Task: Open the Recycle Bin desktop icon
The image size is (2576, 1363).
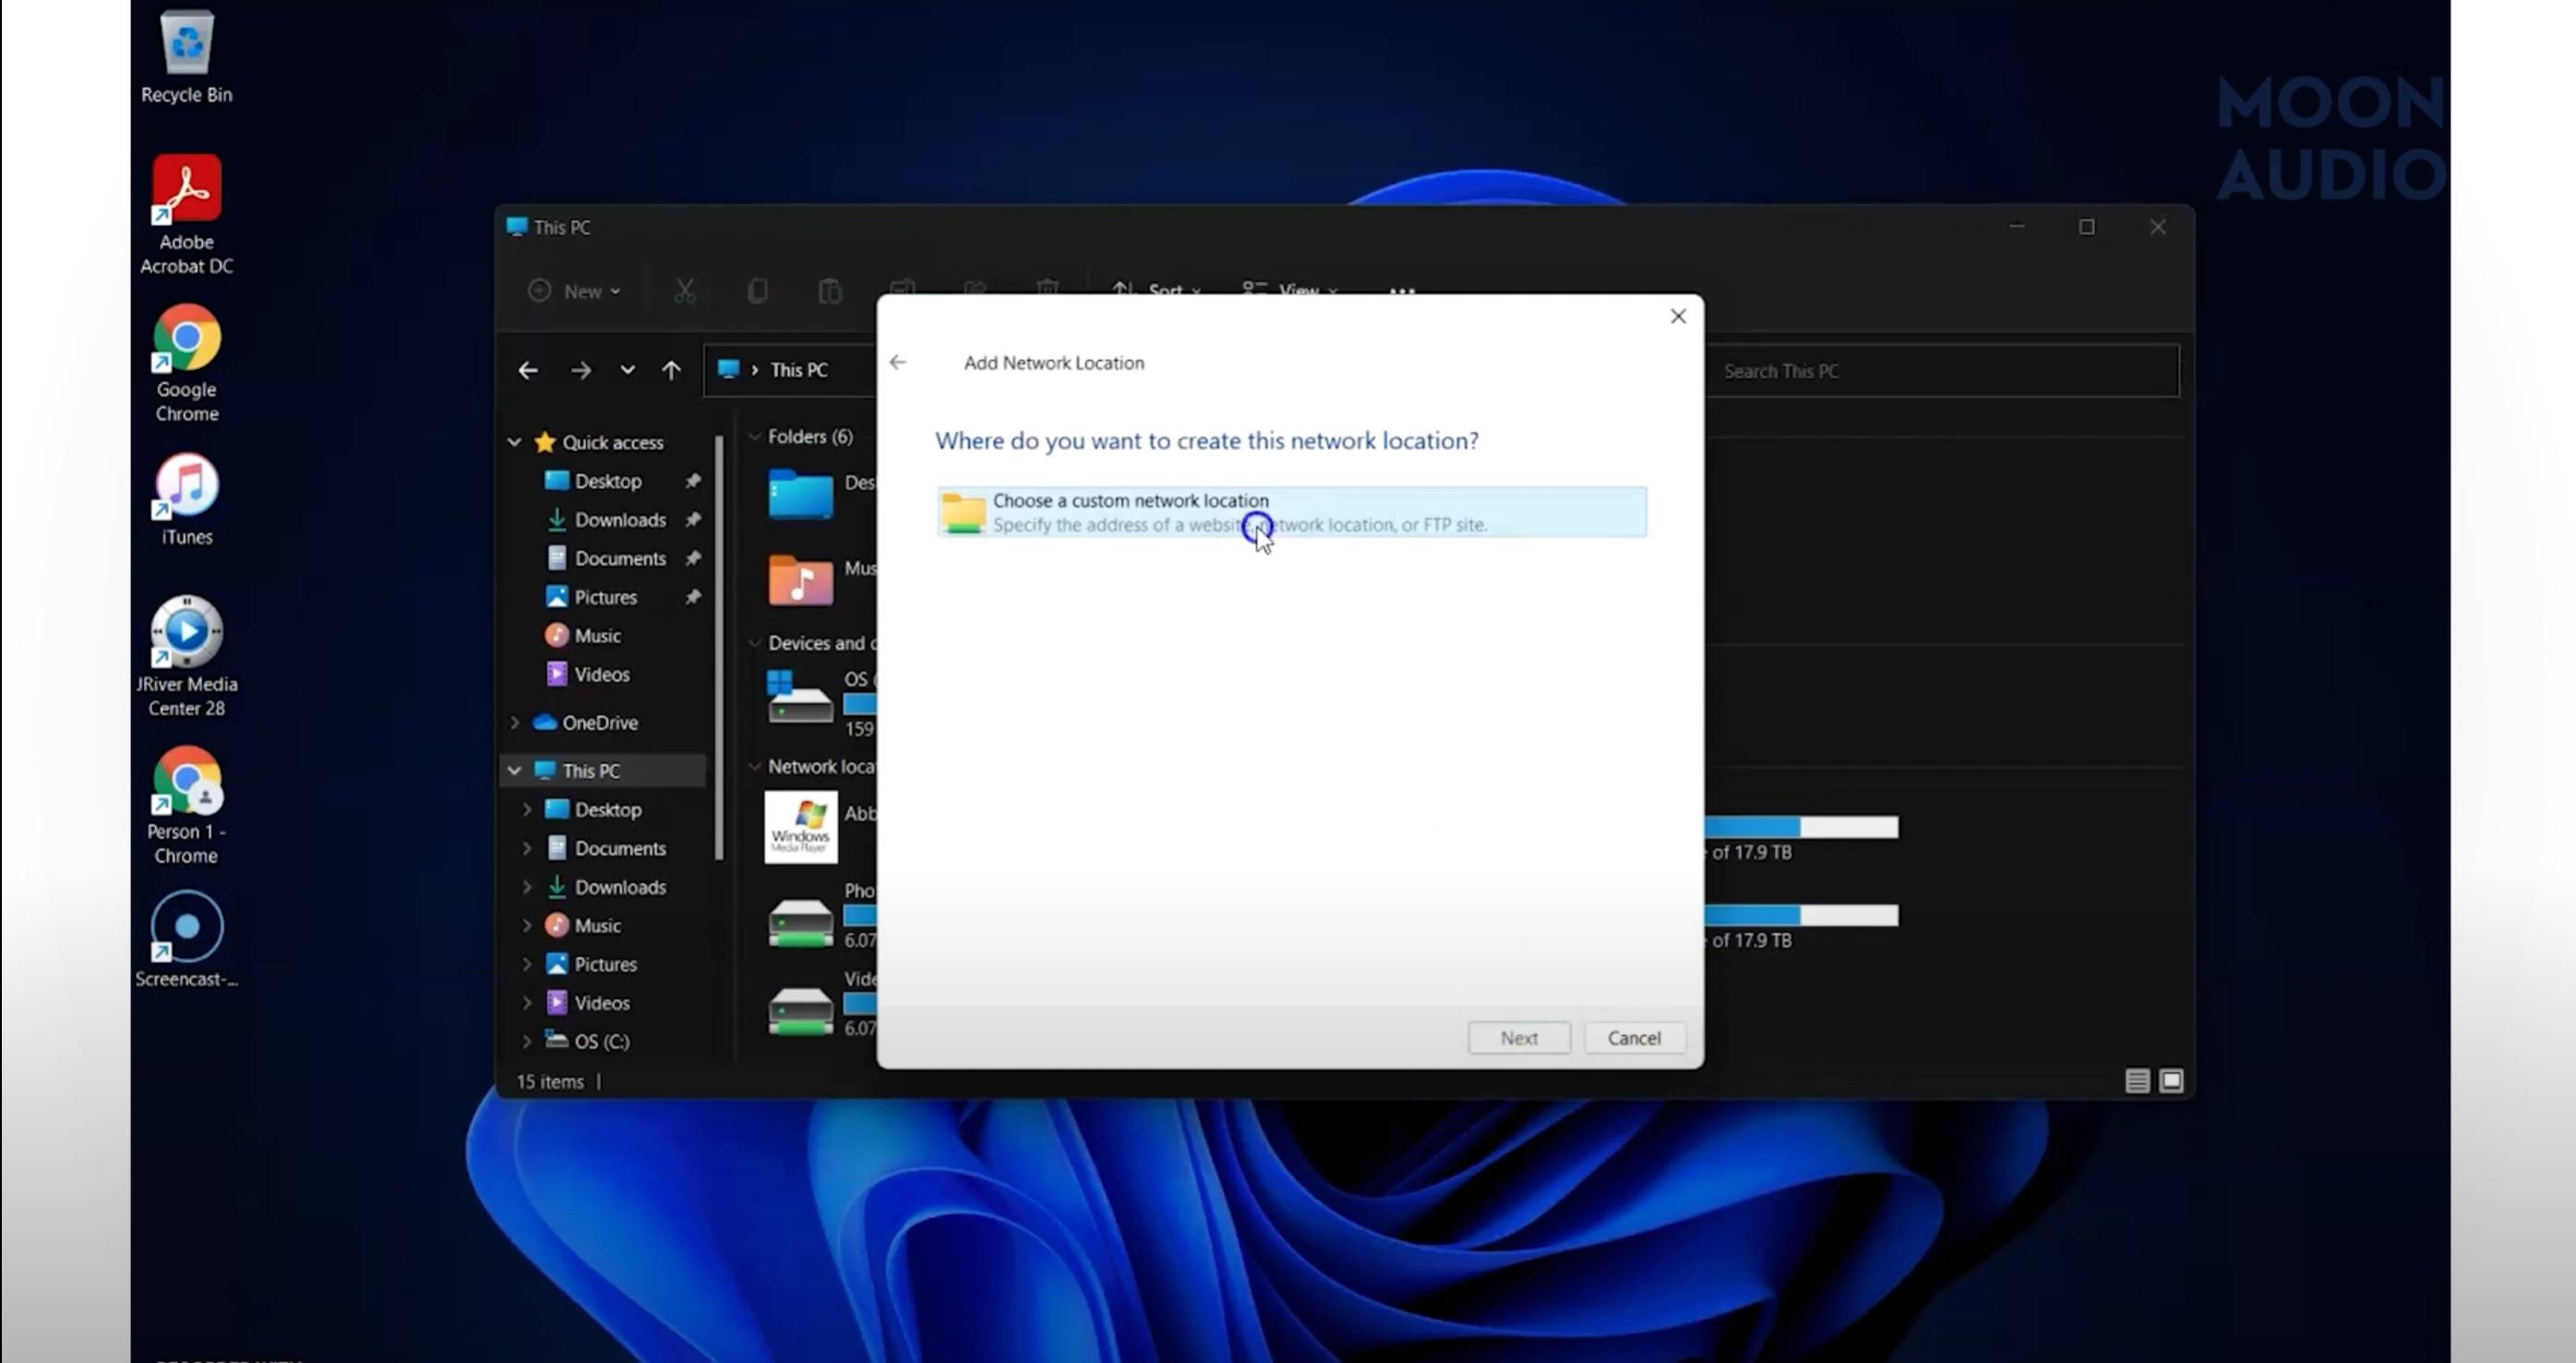Action: tap(186, 56)
